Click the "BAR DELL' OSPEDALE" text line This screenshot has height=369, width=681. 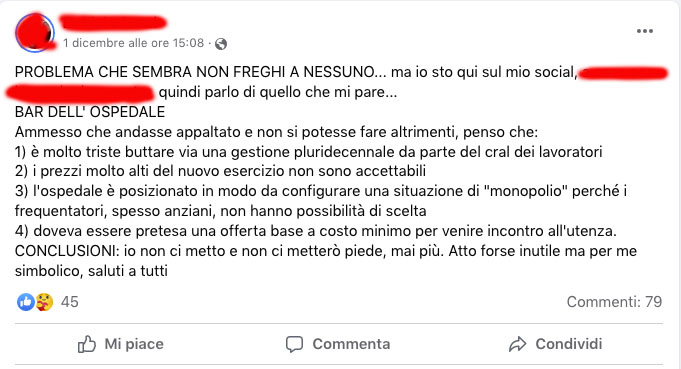pyautogui.click(x=90, y=112)
